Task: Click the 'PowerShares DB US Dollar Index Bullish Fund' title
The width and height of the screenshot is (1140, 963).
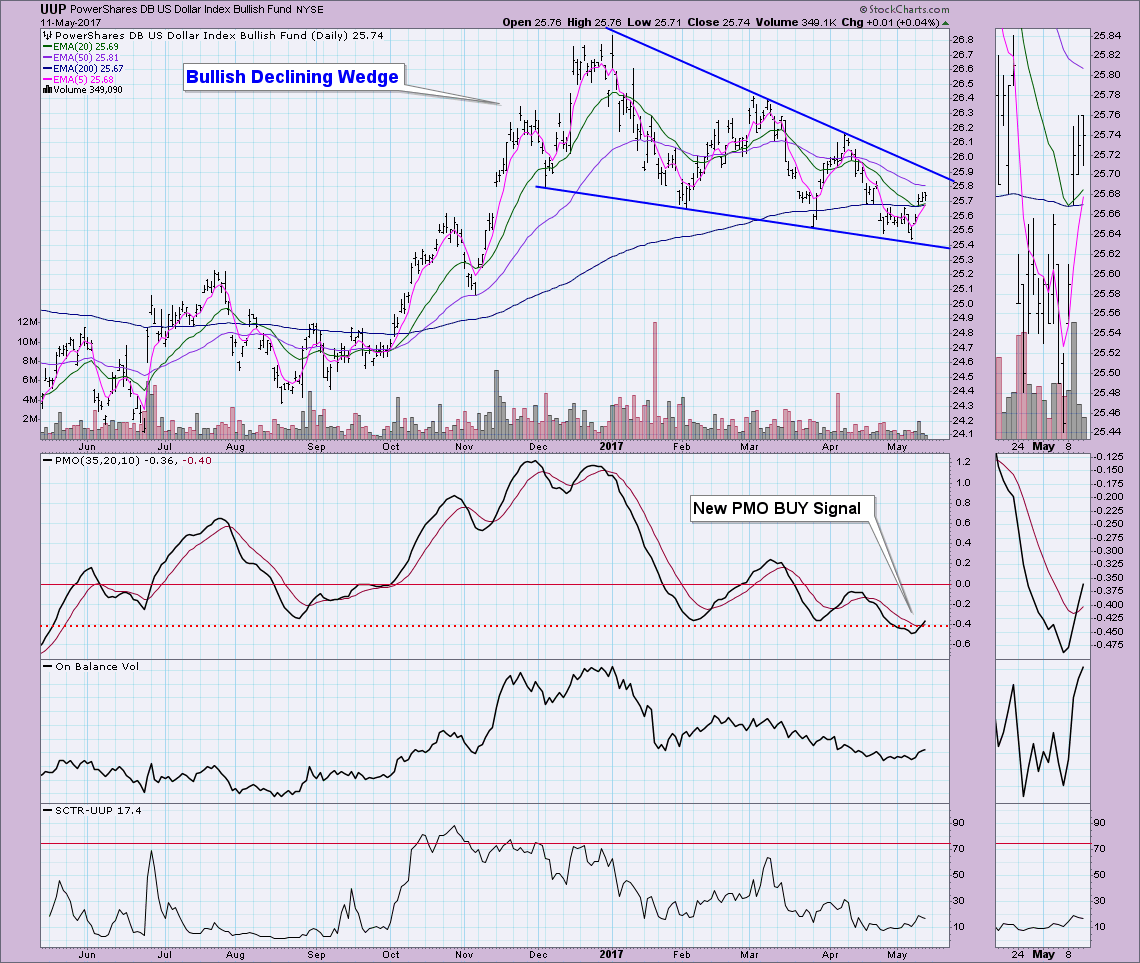Action: point(182,9)
